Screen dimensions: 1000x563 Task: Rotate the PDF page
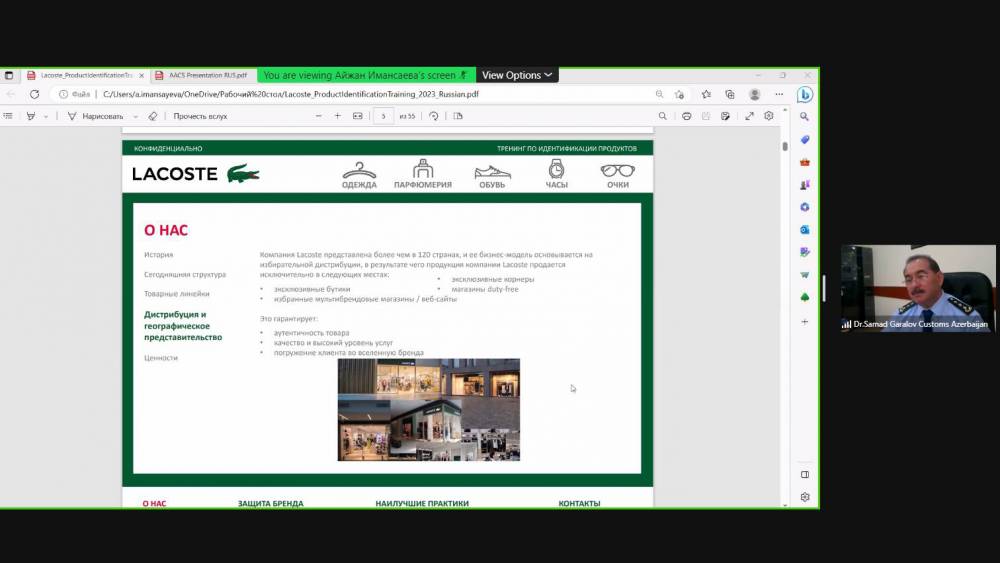pos(434,116)
